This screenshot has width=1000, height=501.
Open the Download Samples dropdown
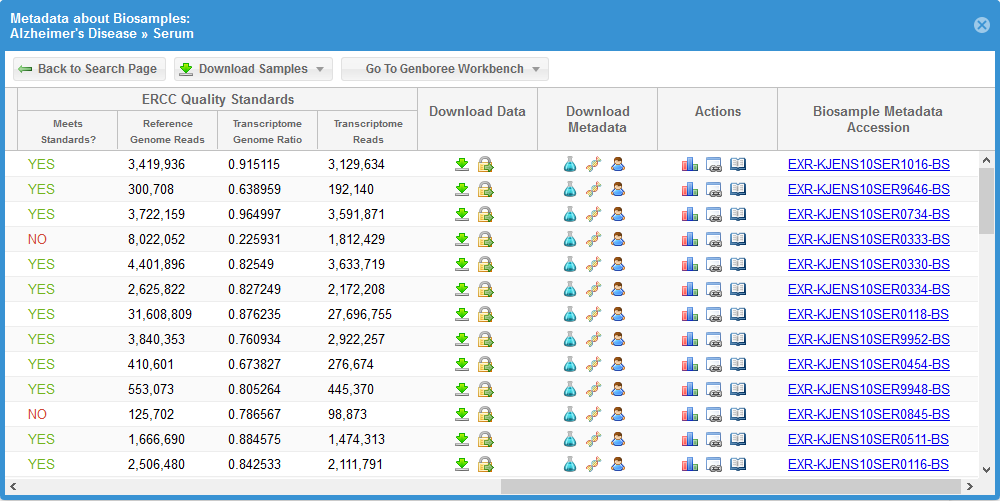tap(253, 69)
